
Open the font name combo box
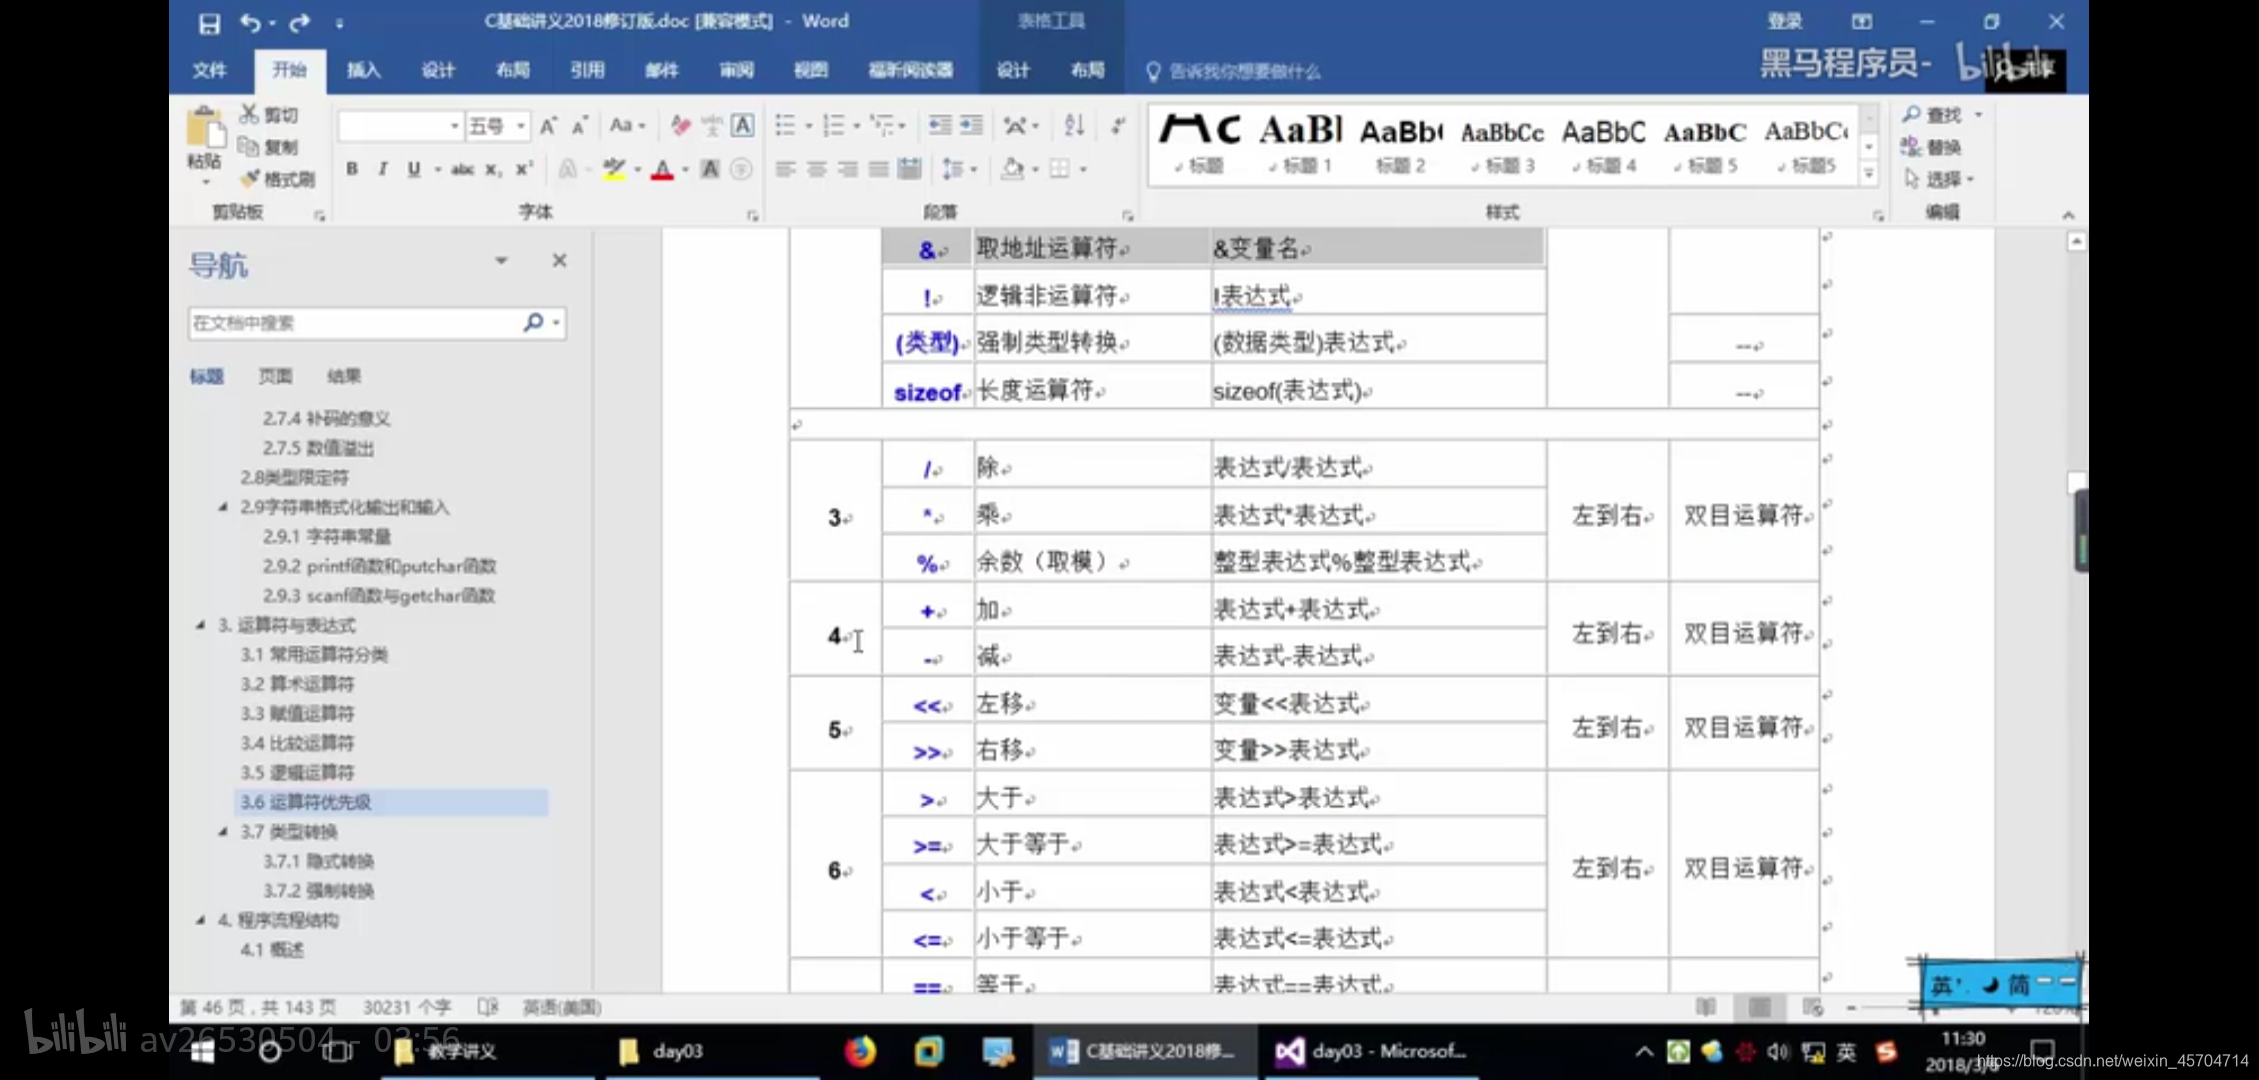pos(400,126)
